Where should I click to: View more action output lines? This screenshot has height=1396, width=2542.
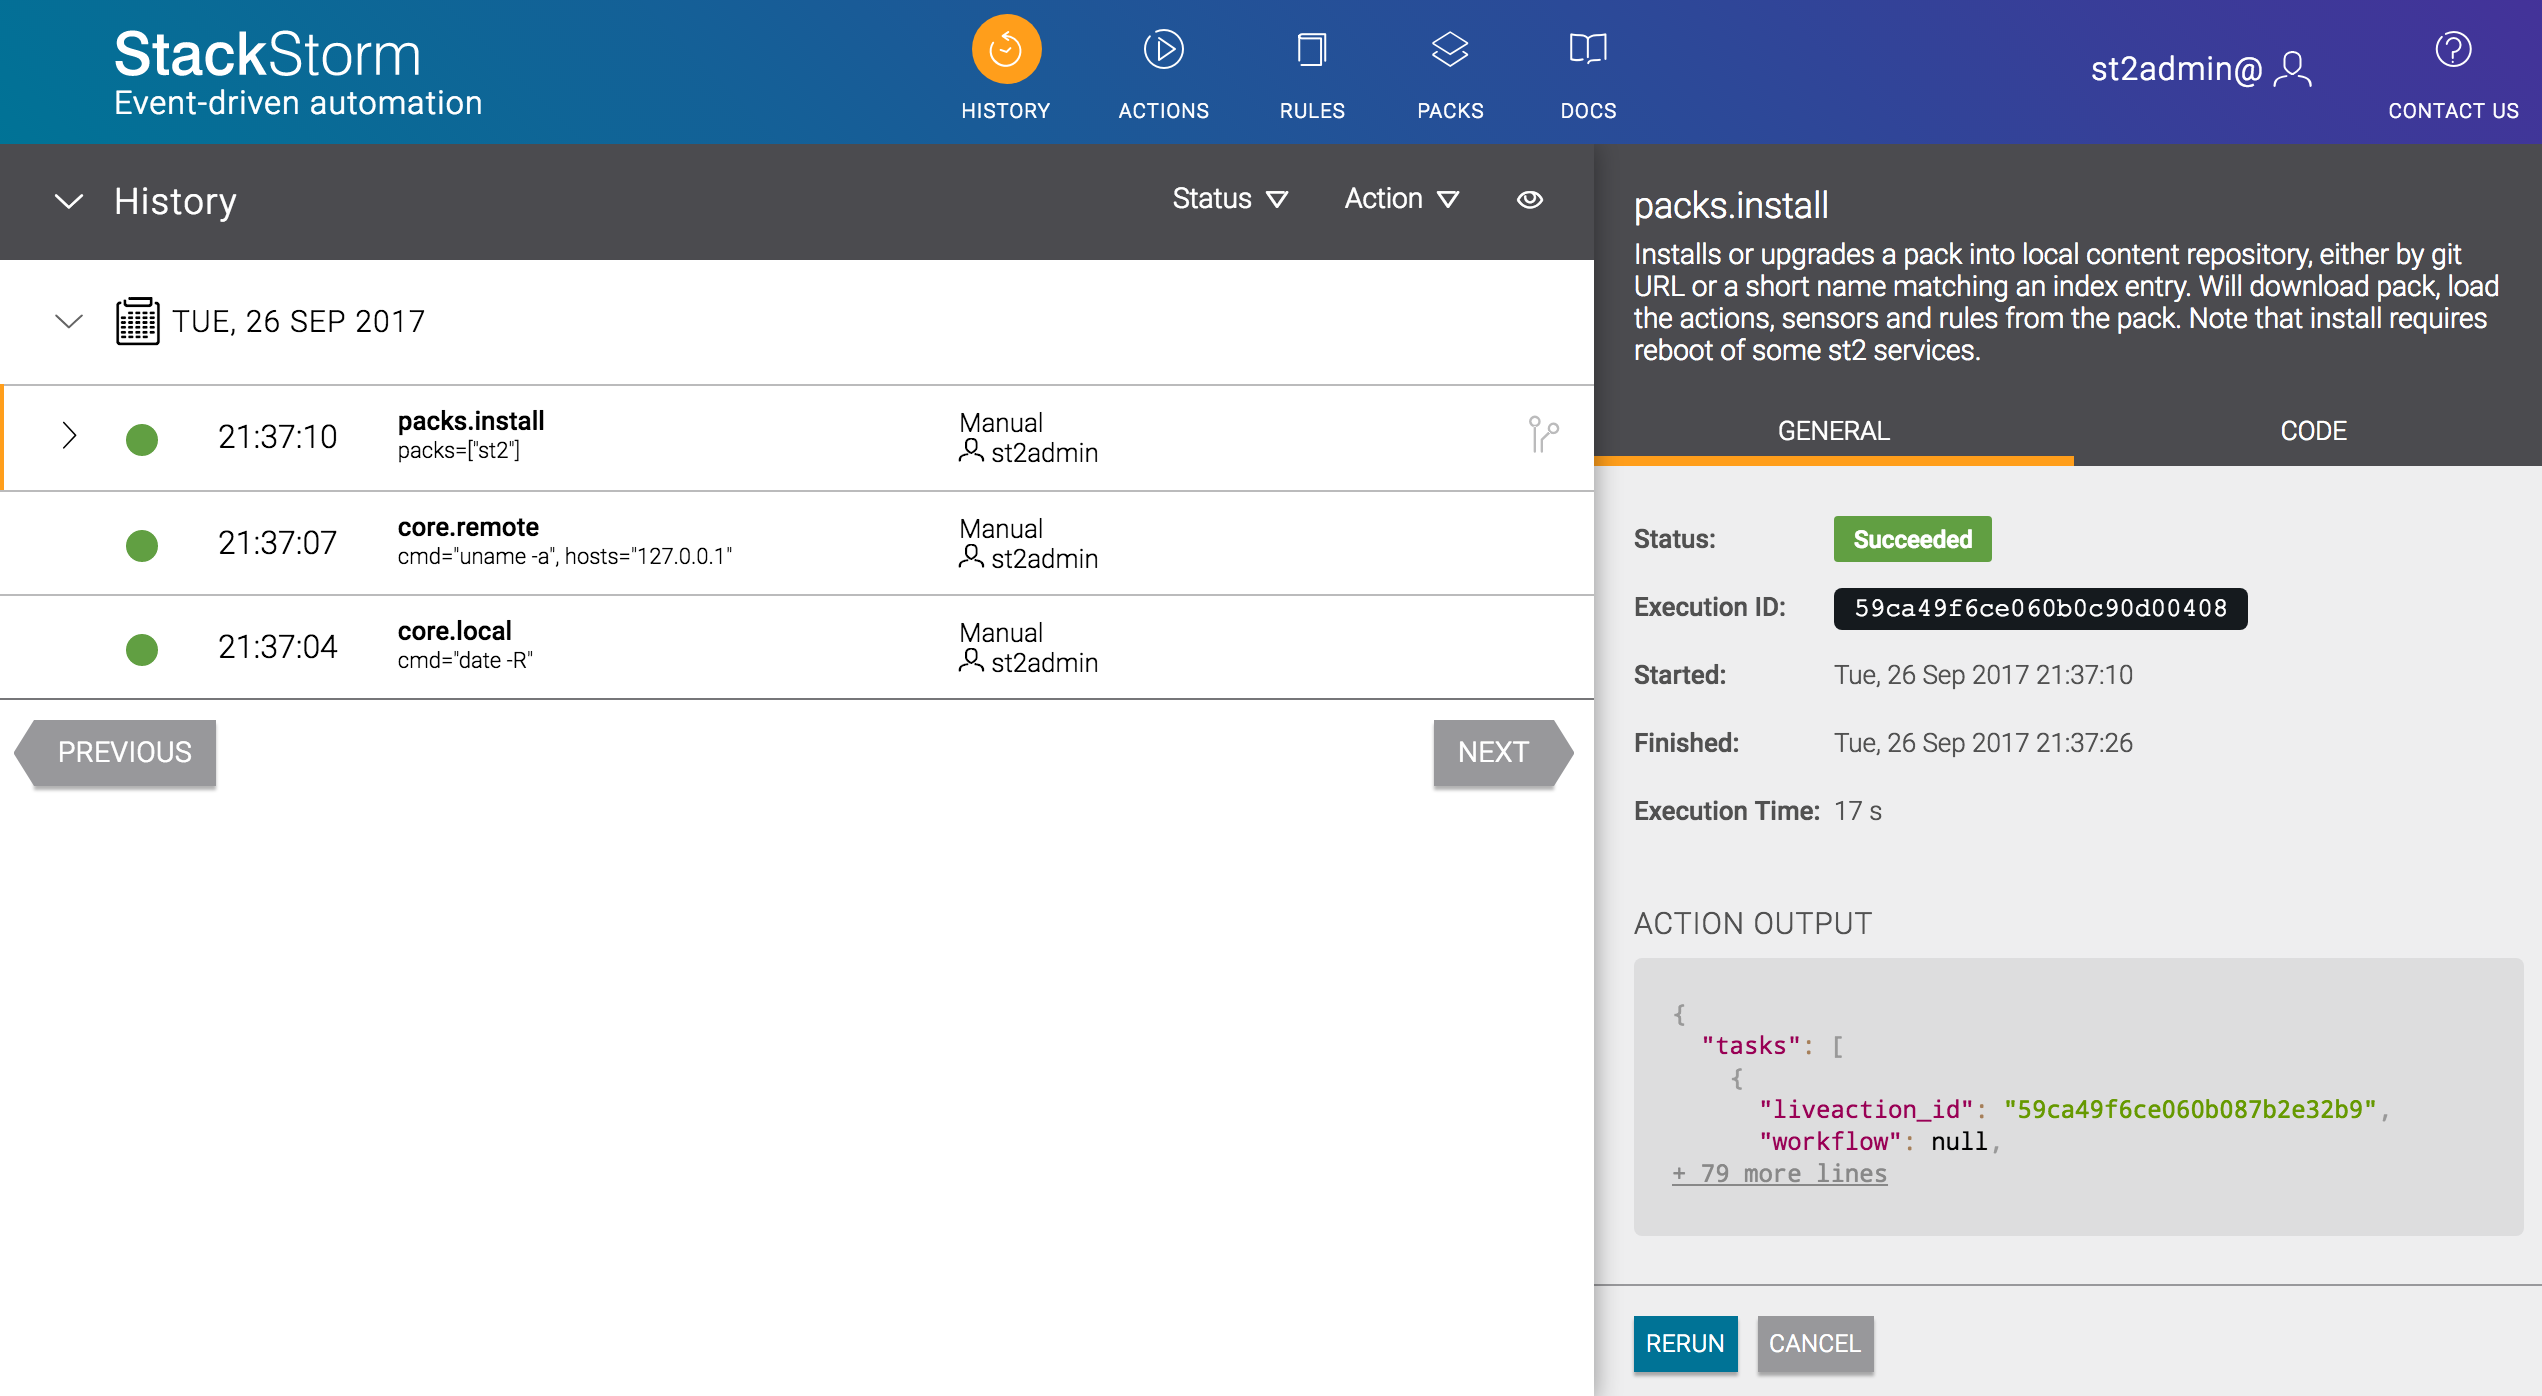(1775, 1173)
